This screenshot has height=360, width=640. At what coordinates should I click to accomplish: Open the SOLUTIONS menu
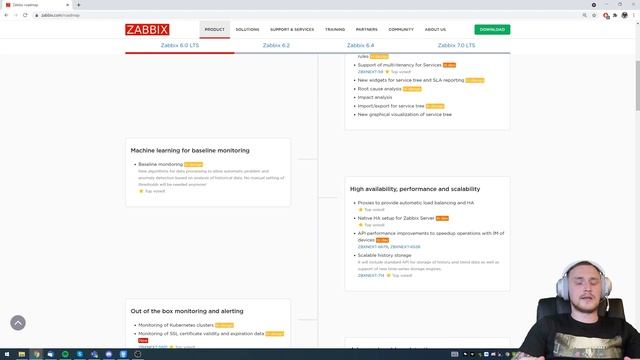[247, 29]
